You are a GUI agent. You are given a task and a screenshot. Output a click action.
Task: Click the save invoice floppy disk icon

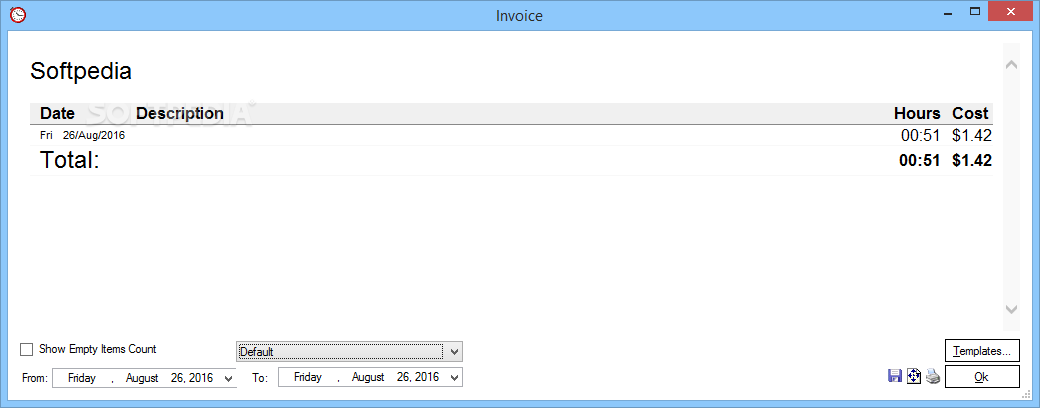[894, 376]
